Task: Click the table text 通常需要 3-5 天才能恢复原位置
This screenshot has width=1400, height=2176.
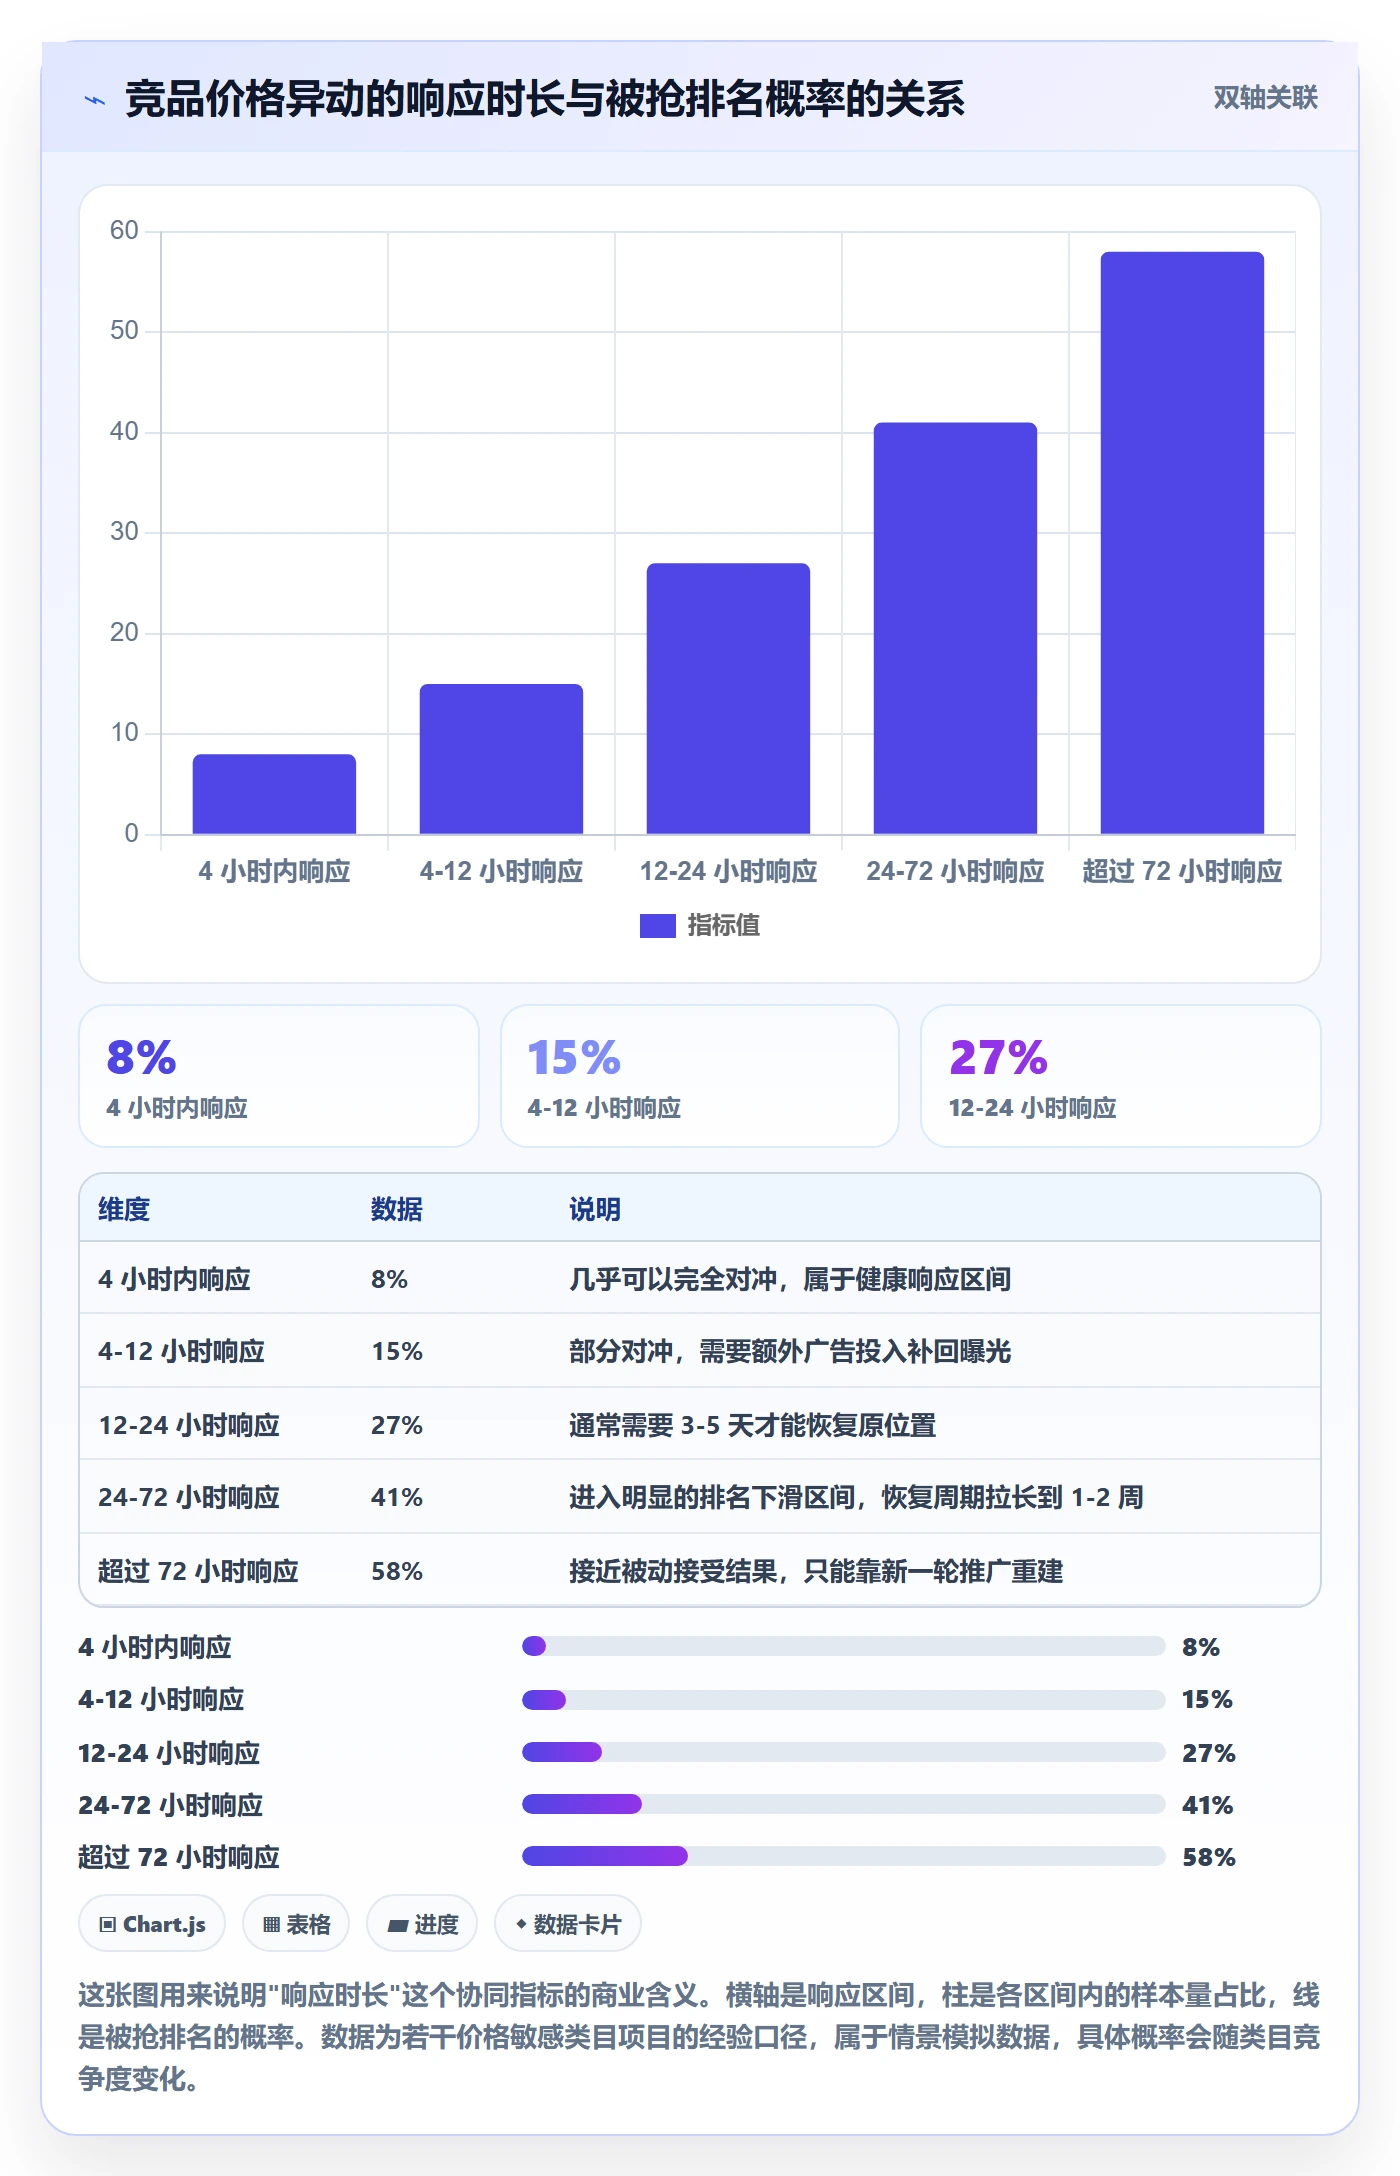Action: coord(753,1425)
